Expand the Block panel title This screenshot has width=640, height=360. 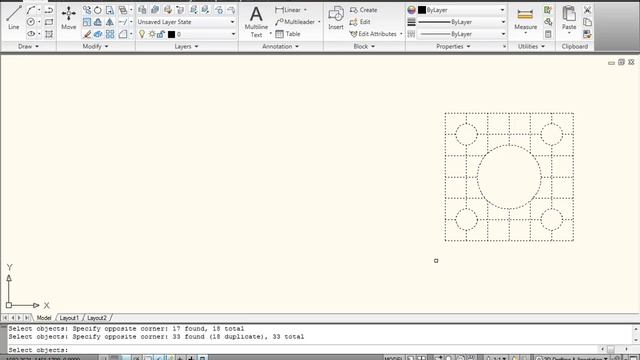(x=364, y=47)
